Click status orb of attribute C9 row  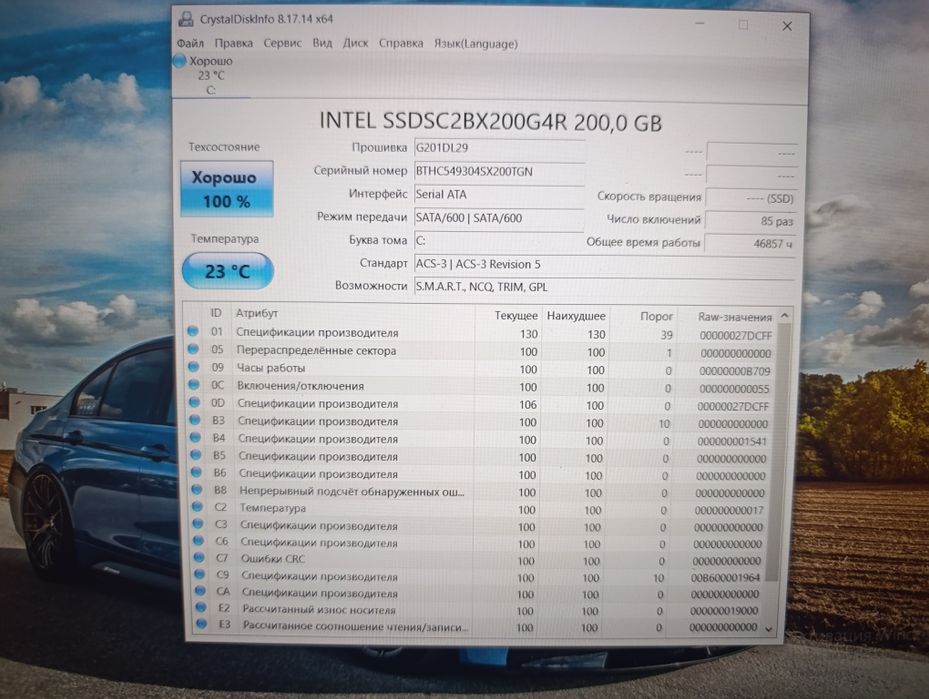[200, 574]
